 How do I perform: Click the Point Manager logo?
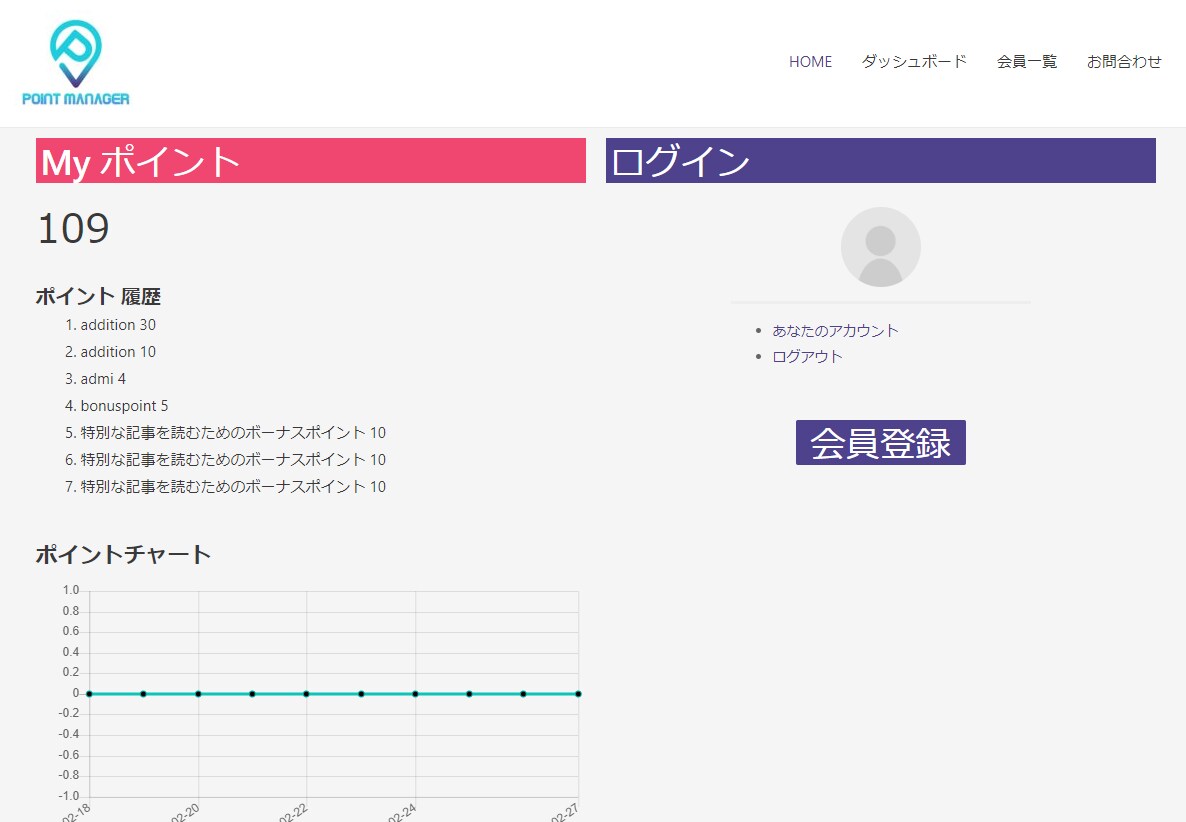(76, 63)
